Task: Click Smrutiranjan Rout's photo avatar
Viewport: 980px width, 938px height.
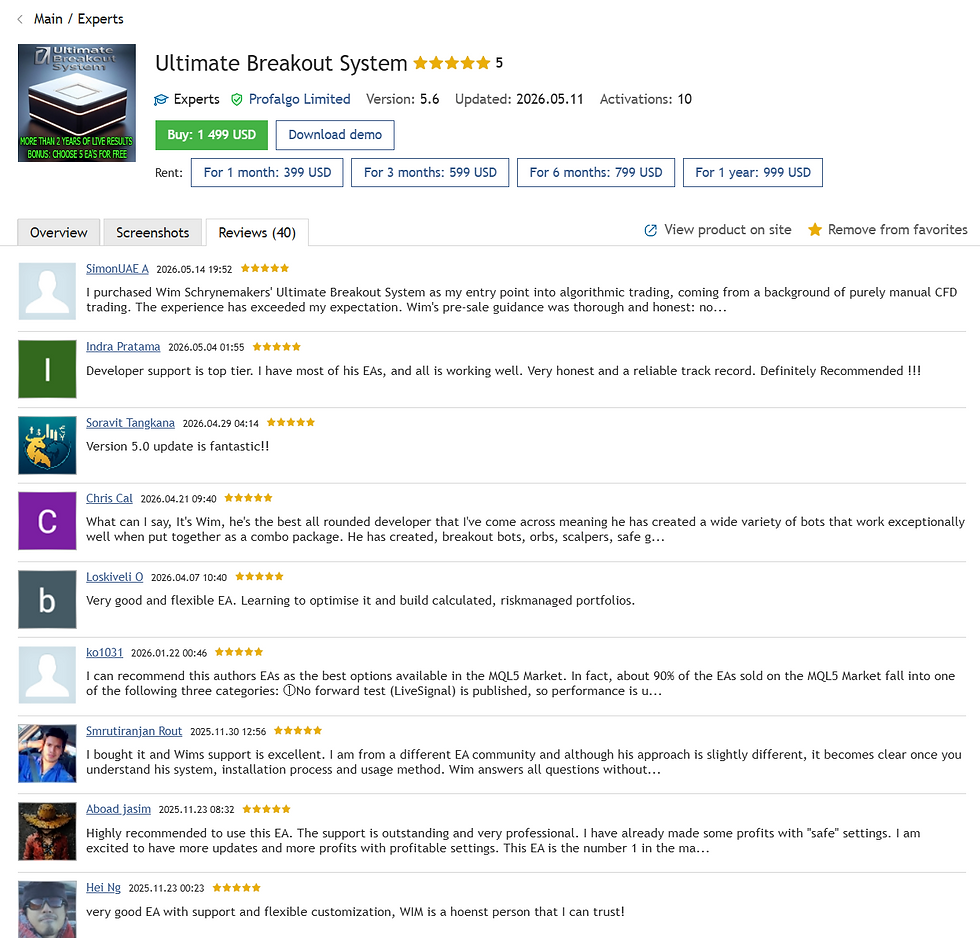Action: click(48, 754)
